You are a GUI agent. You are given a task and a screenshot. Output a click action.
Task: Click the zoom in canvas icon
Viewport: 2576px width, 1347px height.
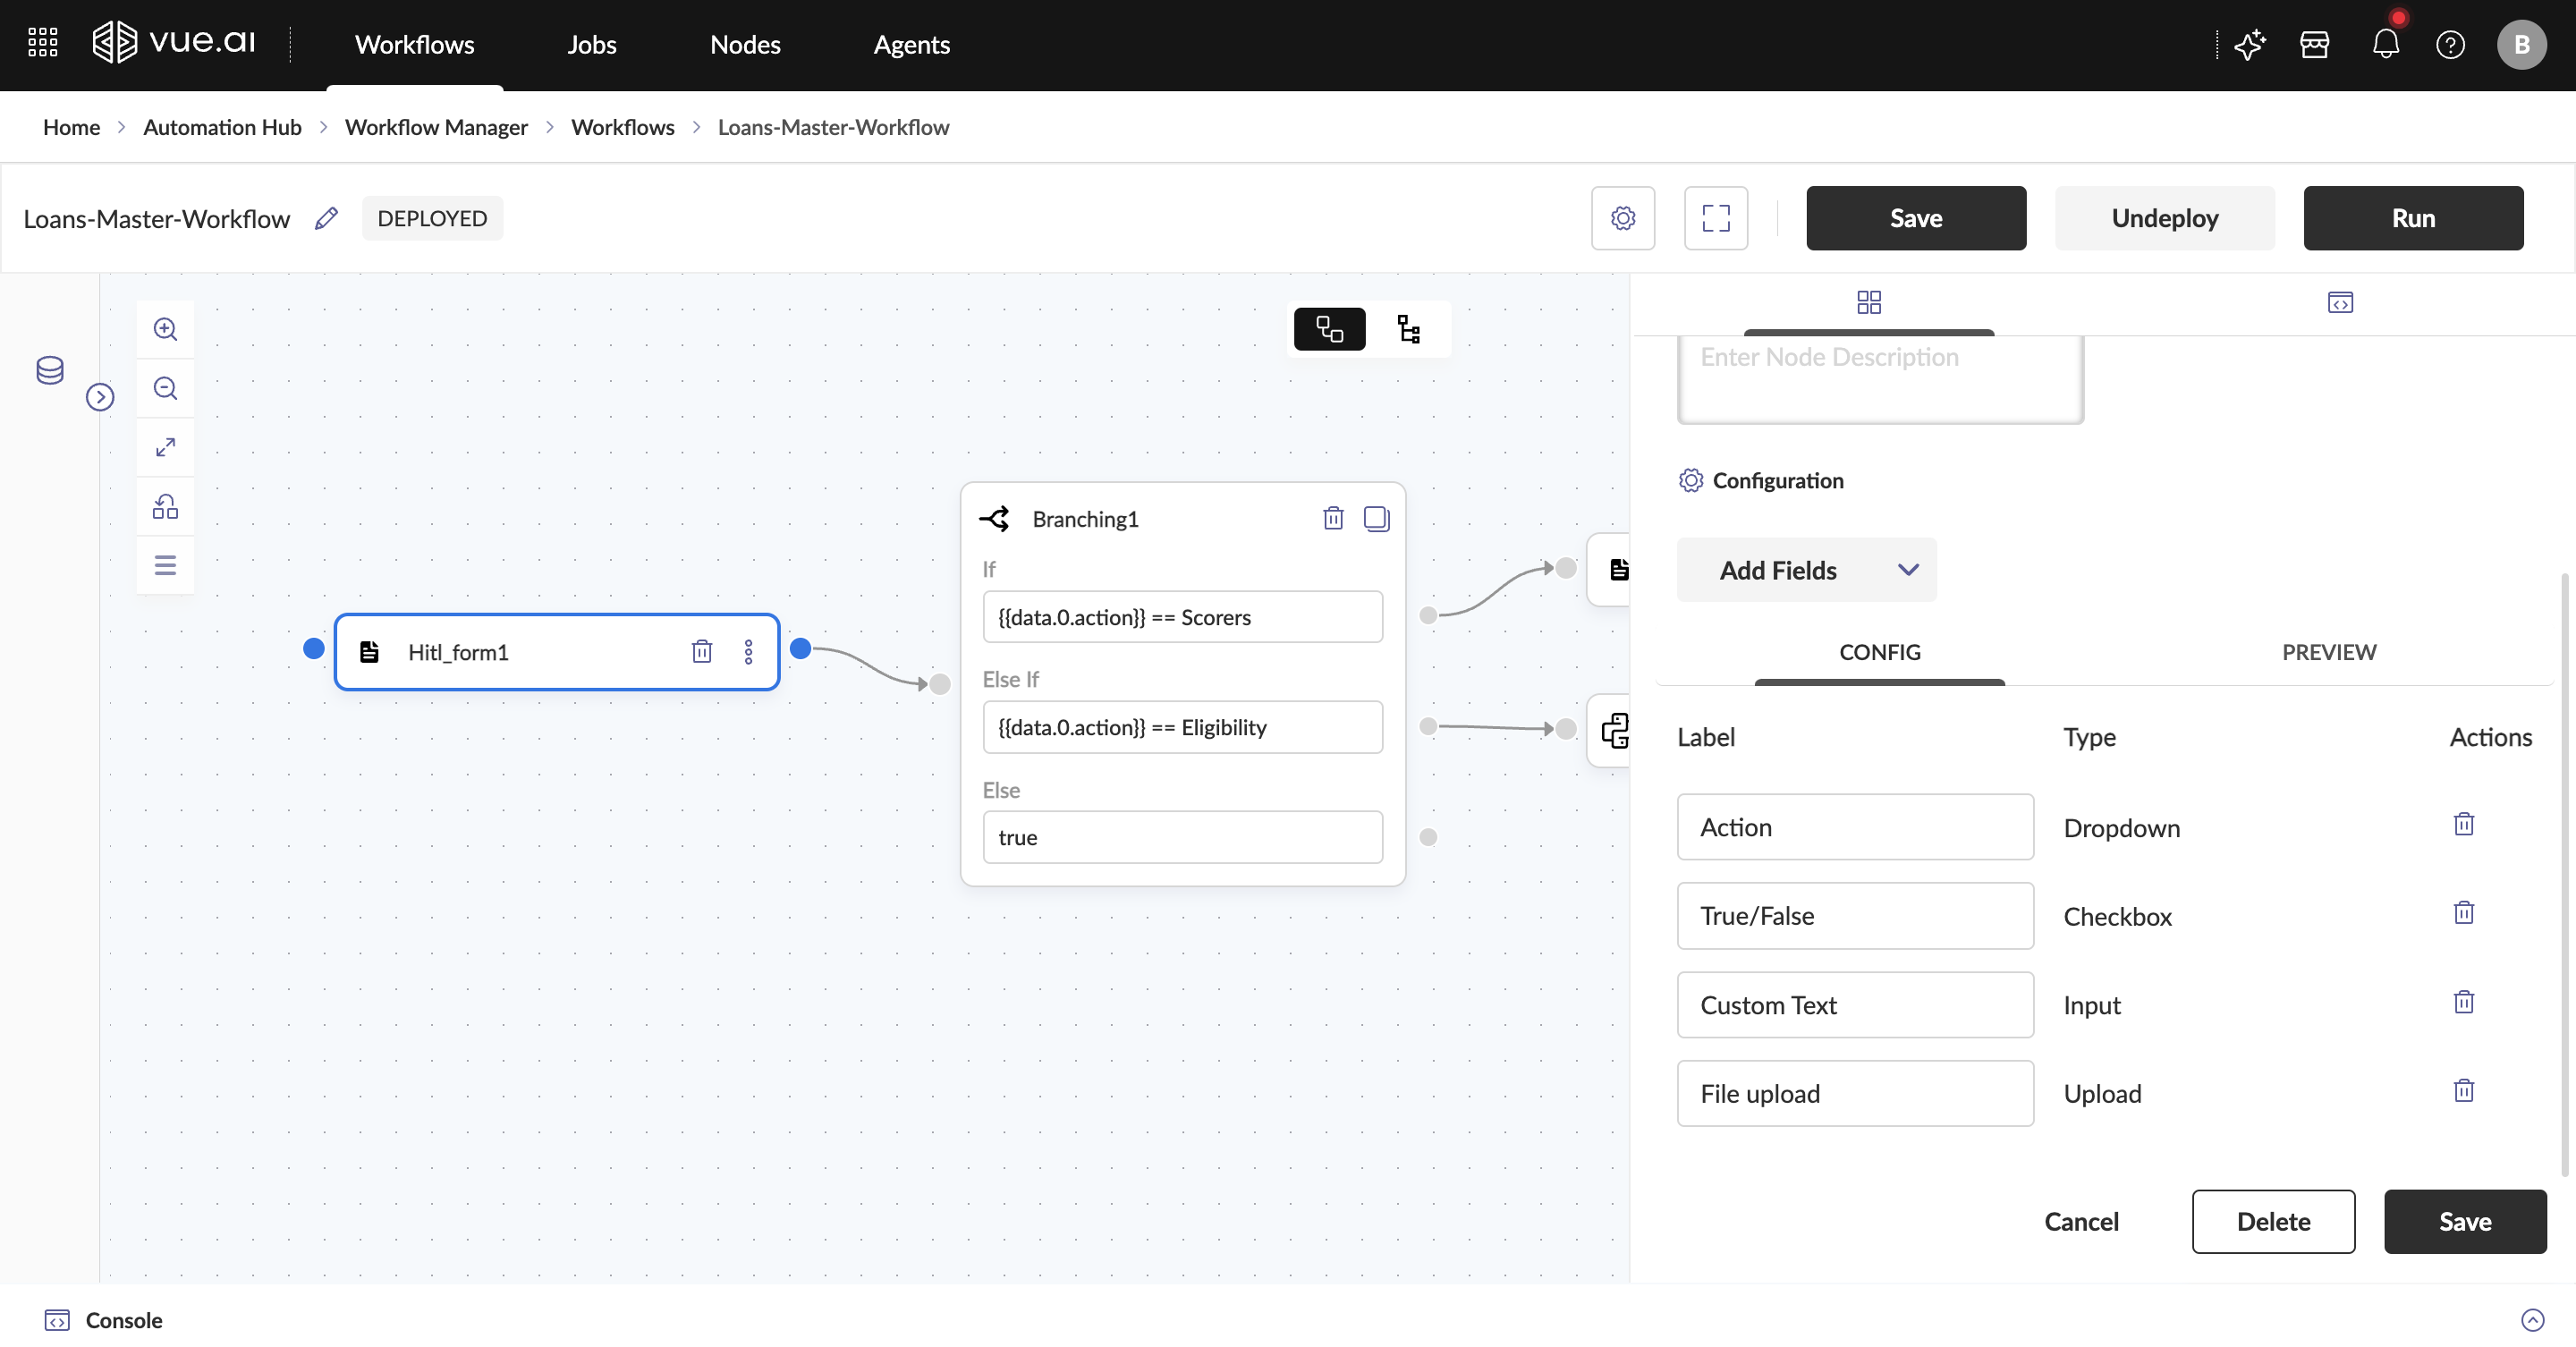[165, 329]
